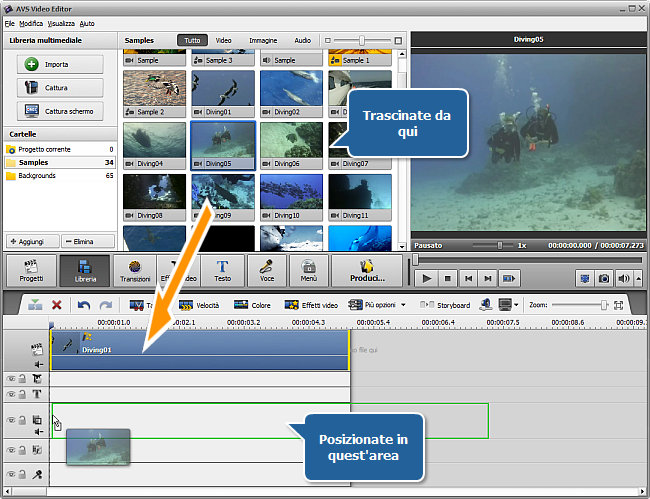Image resolution: width=650 pixels, height=499 pixels.
Task: Toggle visibility of text track
Action: (11, 394)
